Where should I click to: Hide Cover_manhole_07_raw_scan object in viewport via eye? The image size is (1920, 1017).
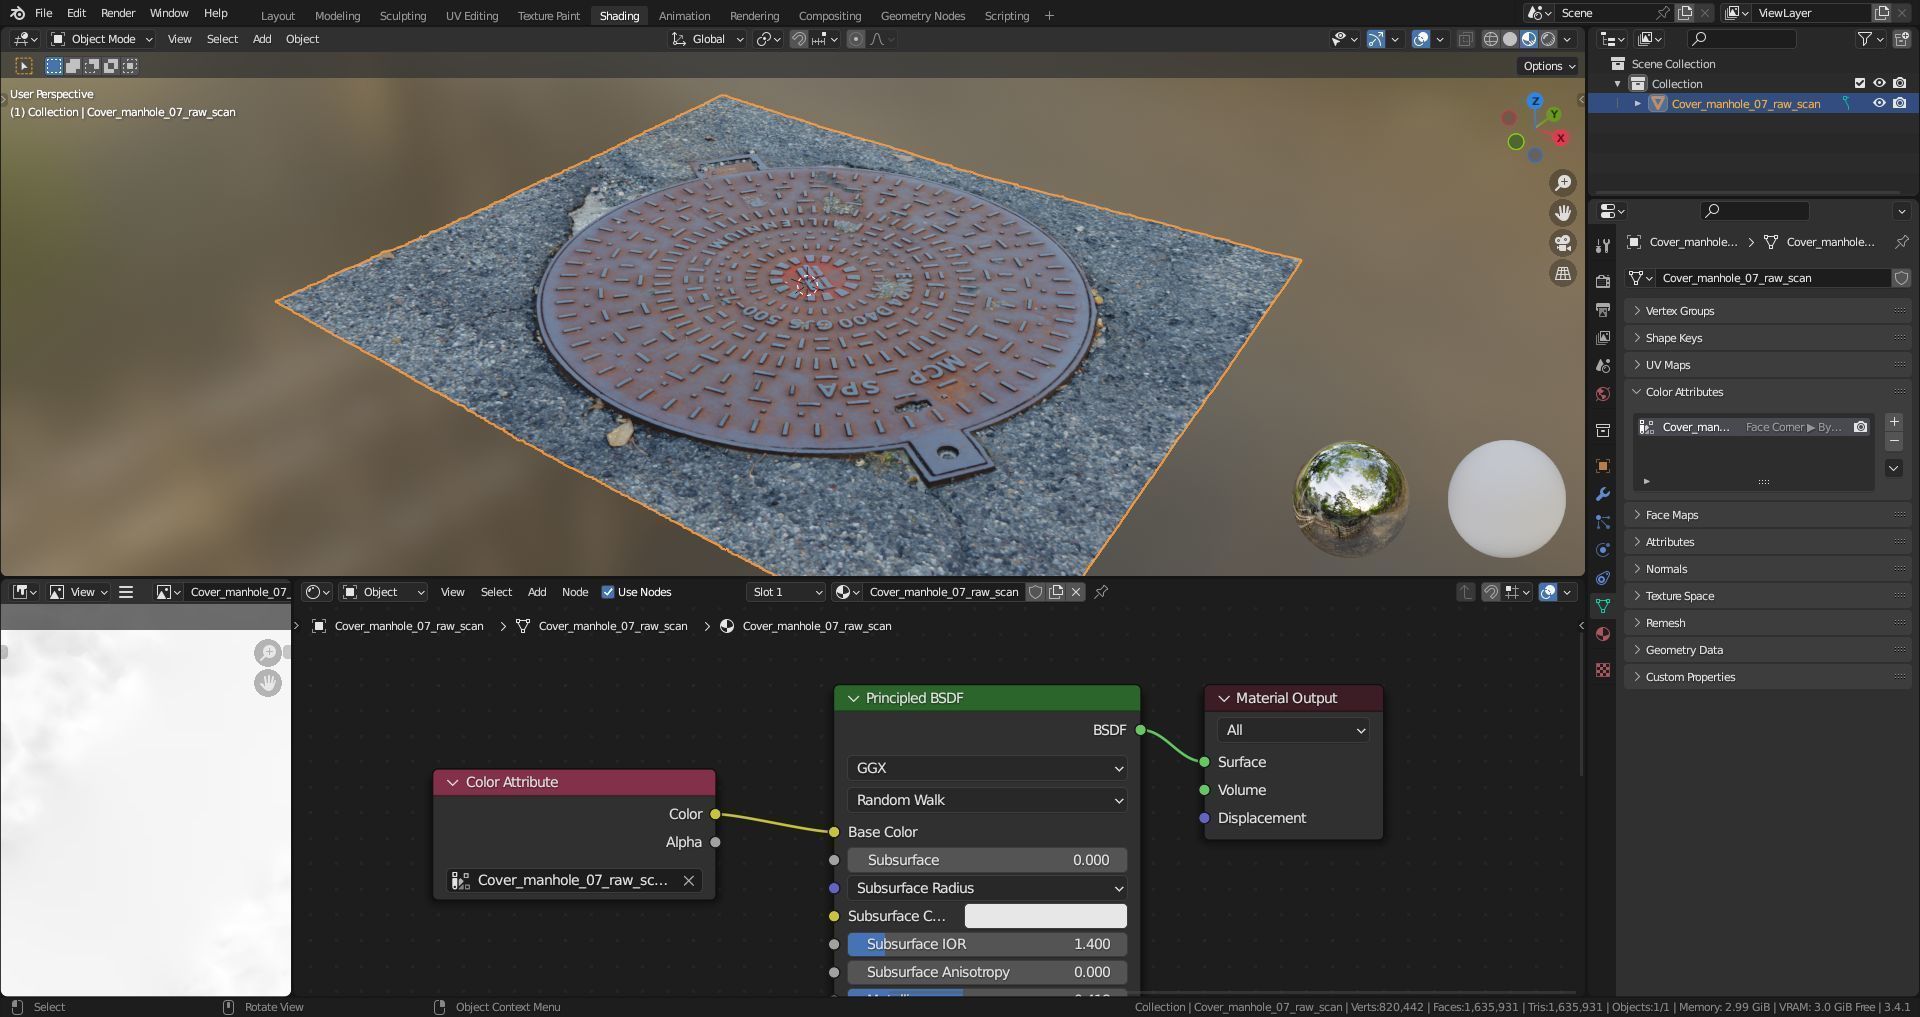click(x=1879, y=103)
